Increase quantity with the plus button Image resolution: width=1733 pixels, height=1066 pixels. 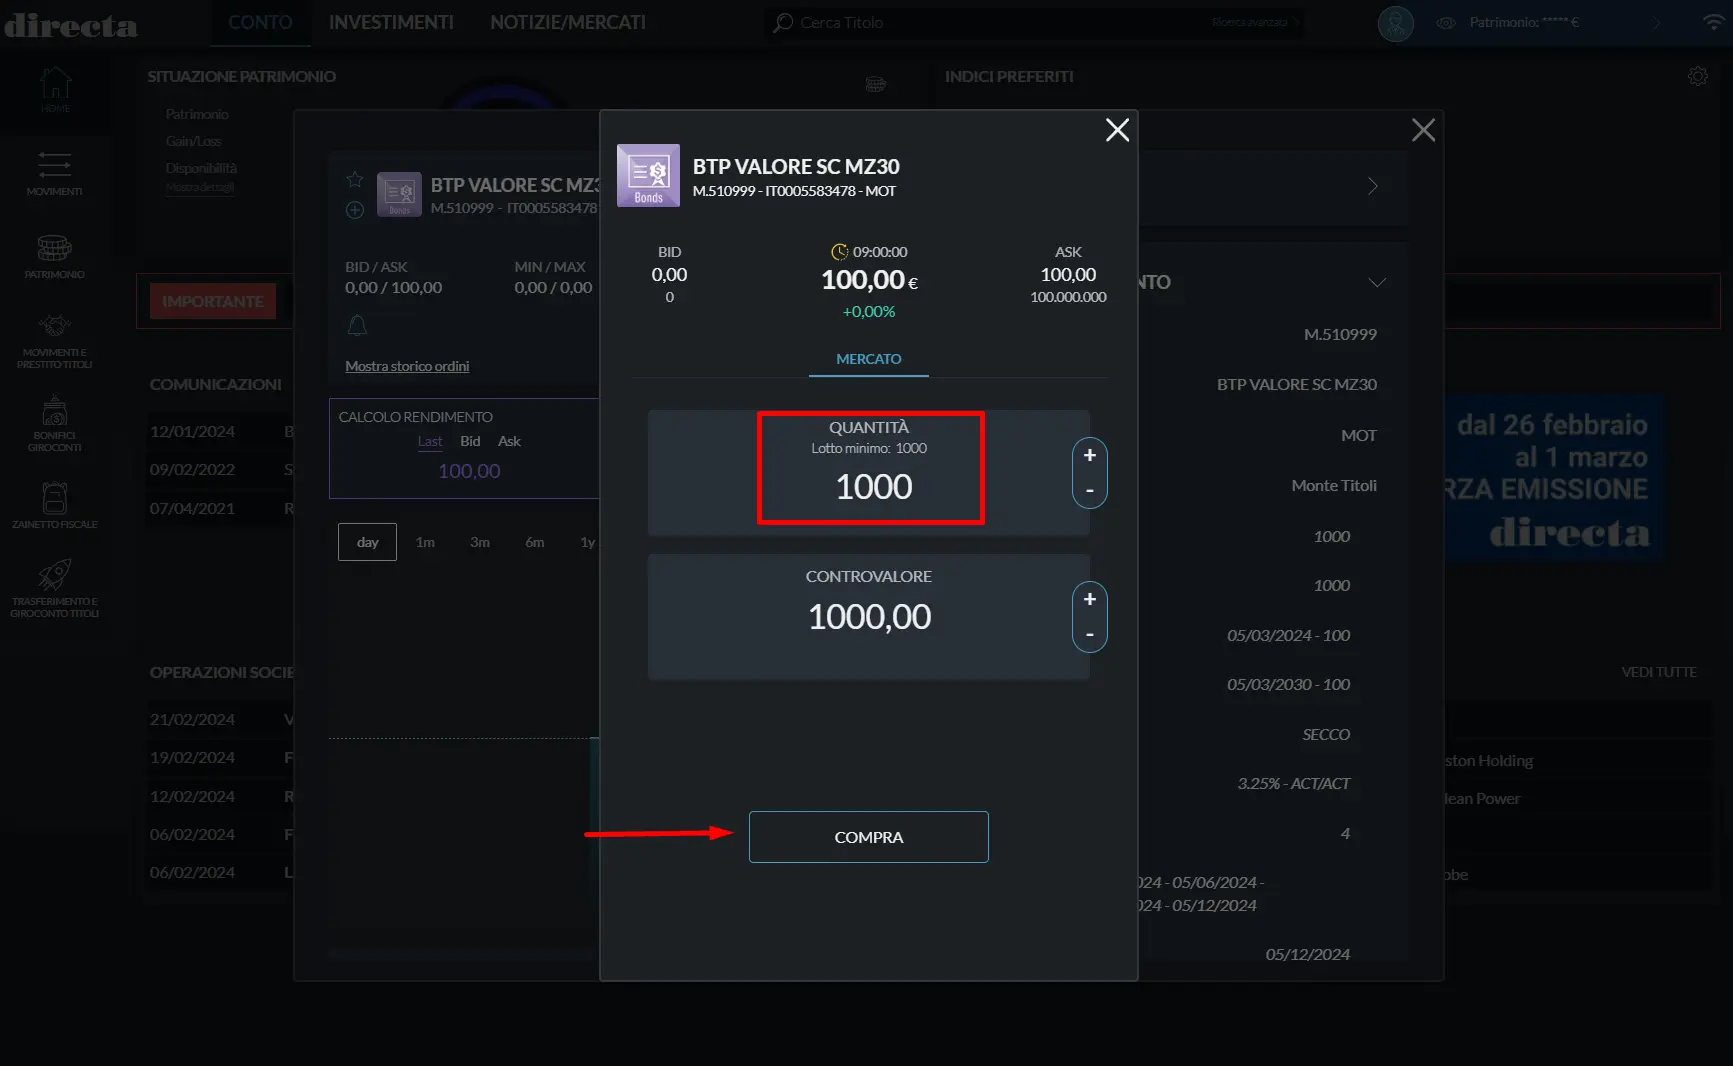(1090, 455)
